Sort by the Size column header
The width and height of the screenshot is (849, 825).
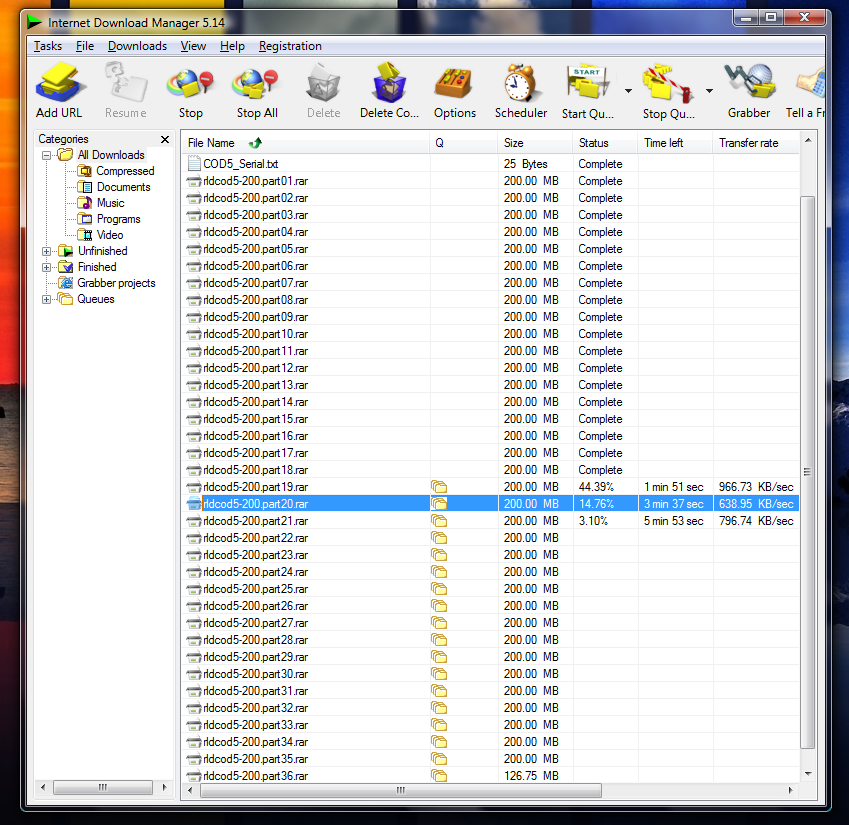pos(535,143)
